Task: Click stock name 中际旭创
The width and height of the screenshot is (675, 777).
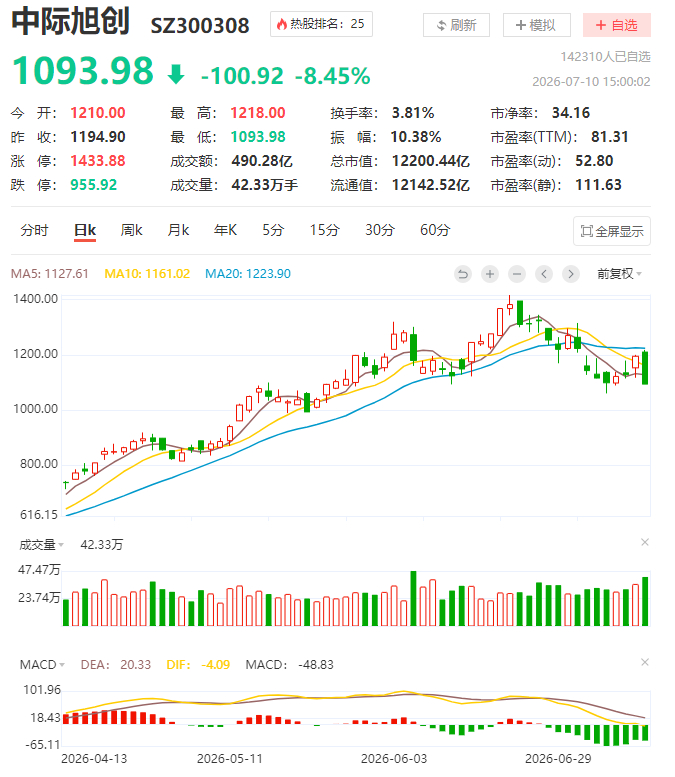Action: click(x=70, y=21)
